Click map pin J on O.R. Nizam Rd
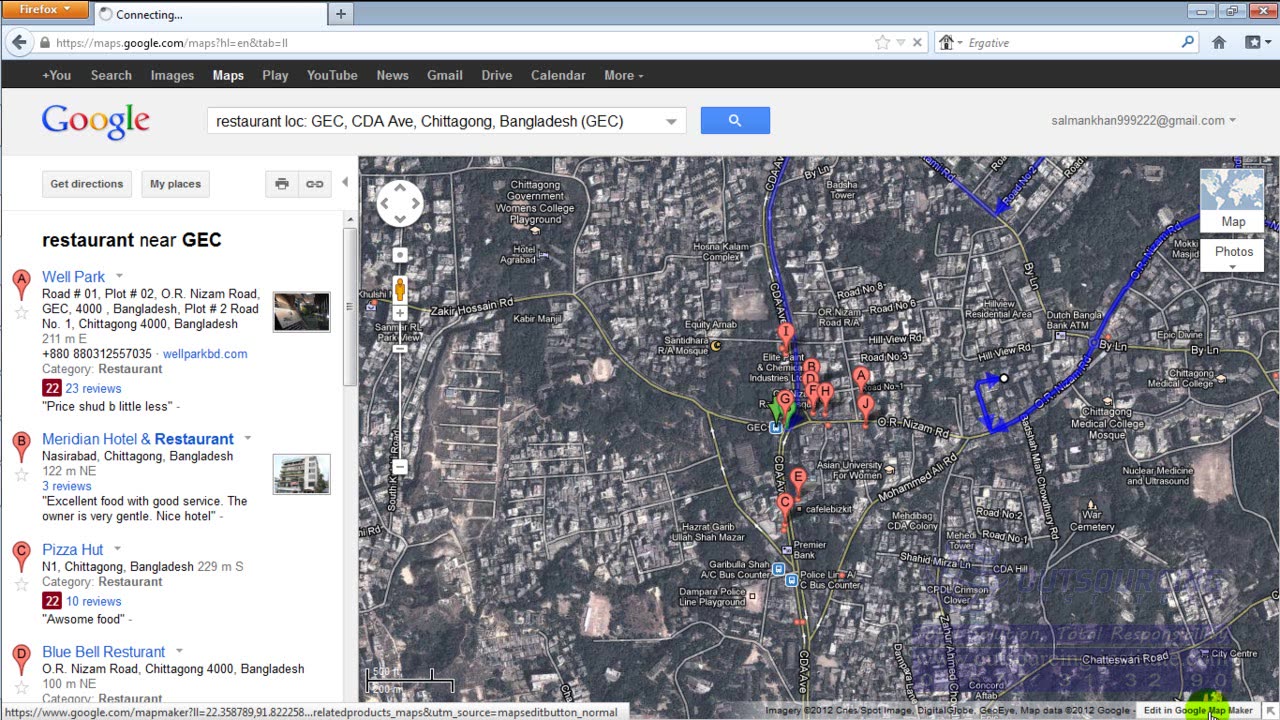The image size is (1280, 720). pos(866,409)
